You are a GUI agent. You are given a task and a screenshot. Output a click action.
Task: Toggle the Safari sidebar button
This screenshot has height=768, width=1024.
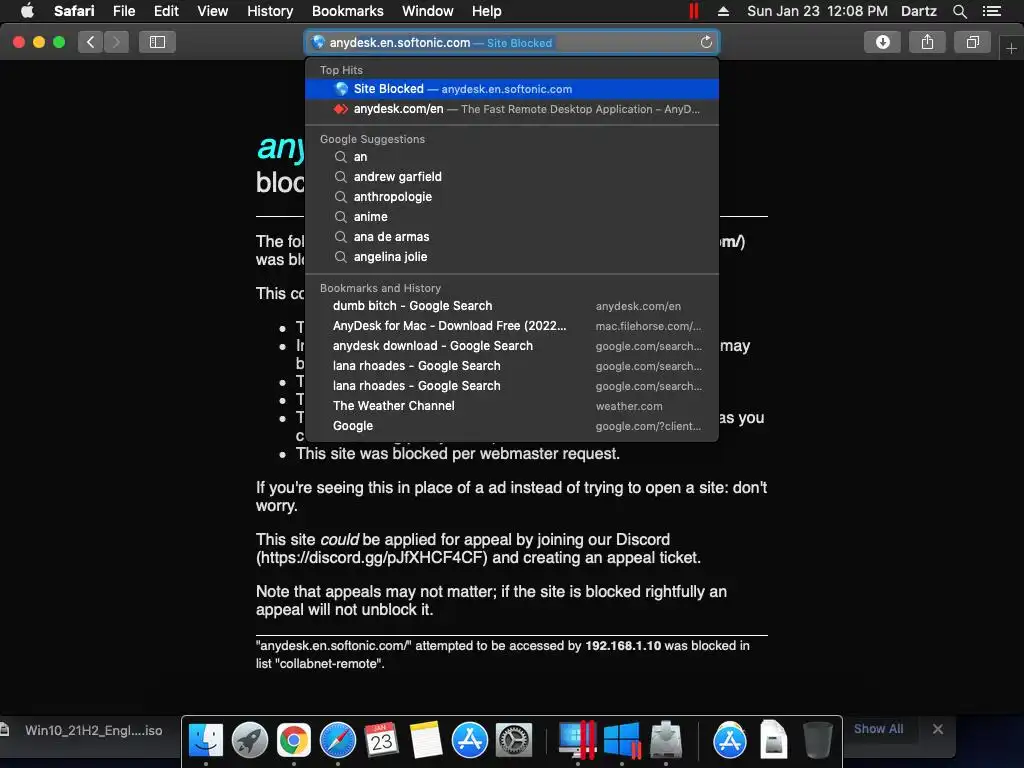coord(157,42)
